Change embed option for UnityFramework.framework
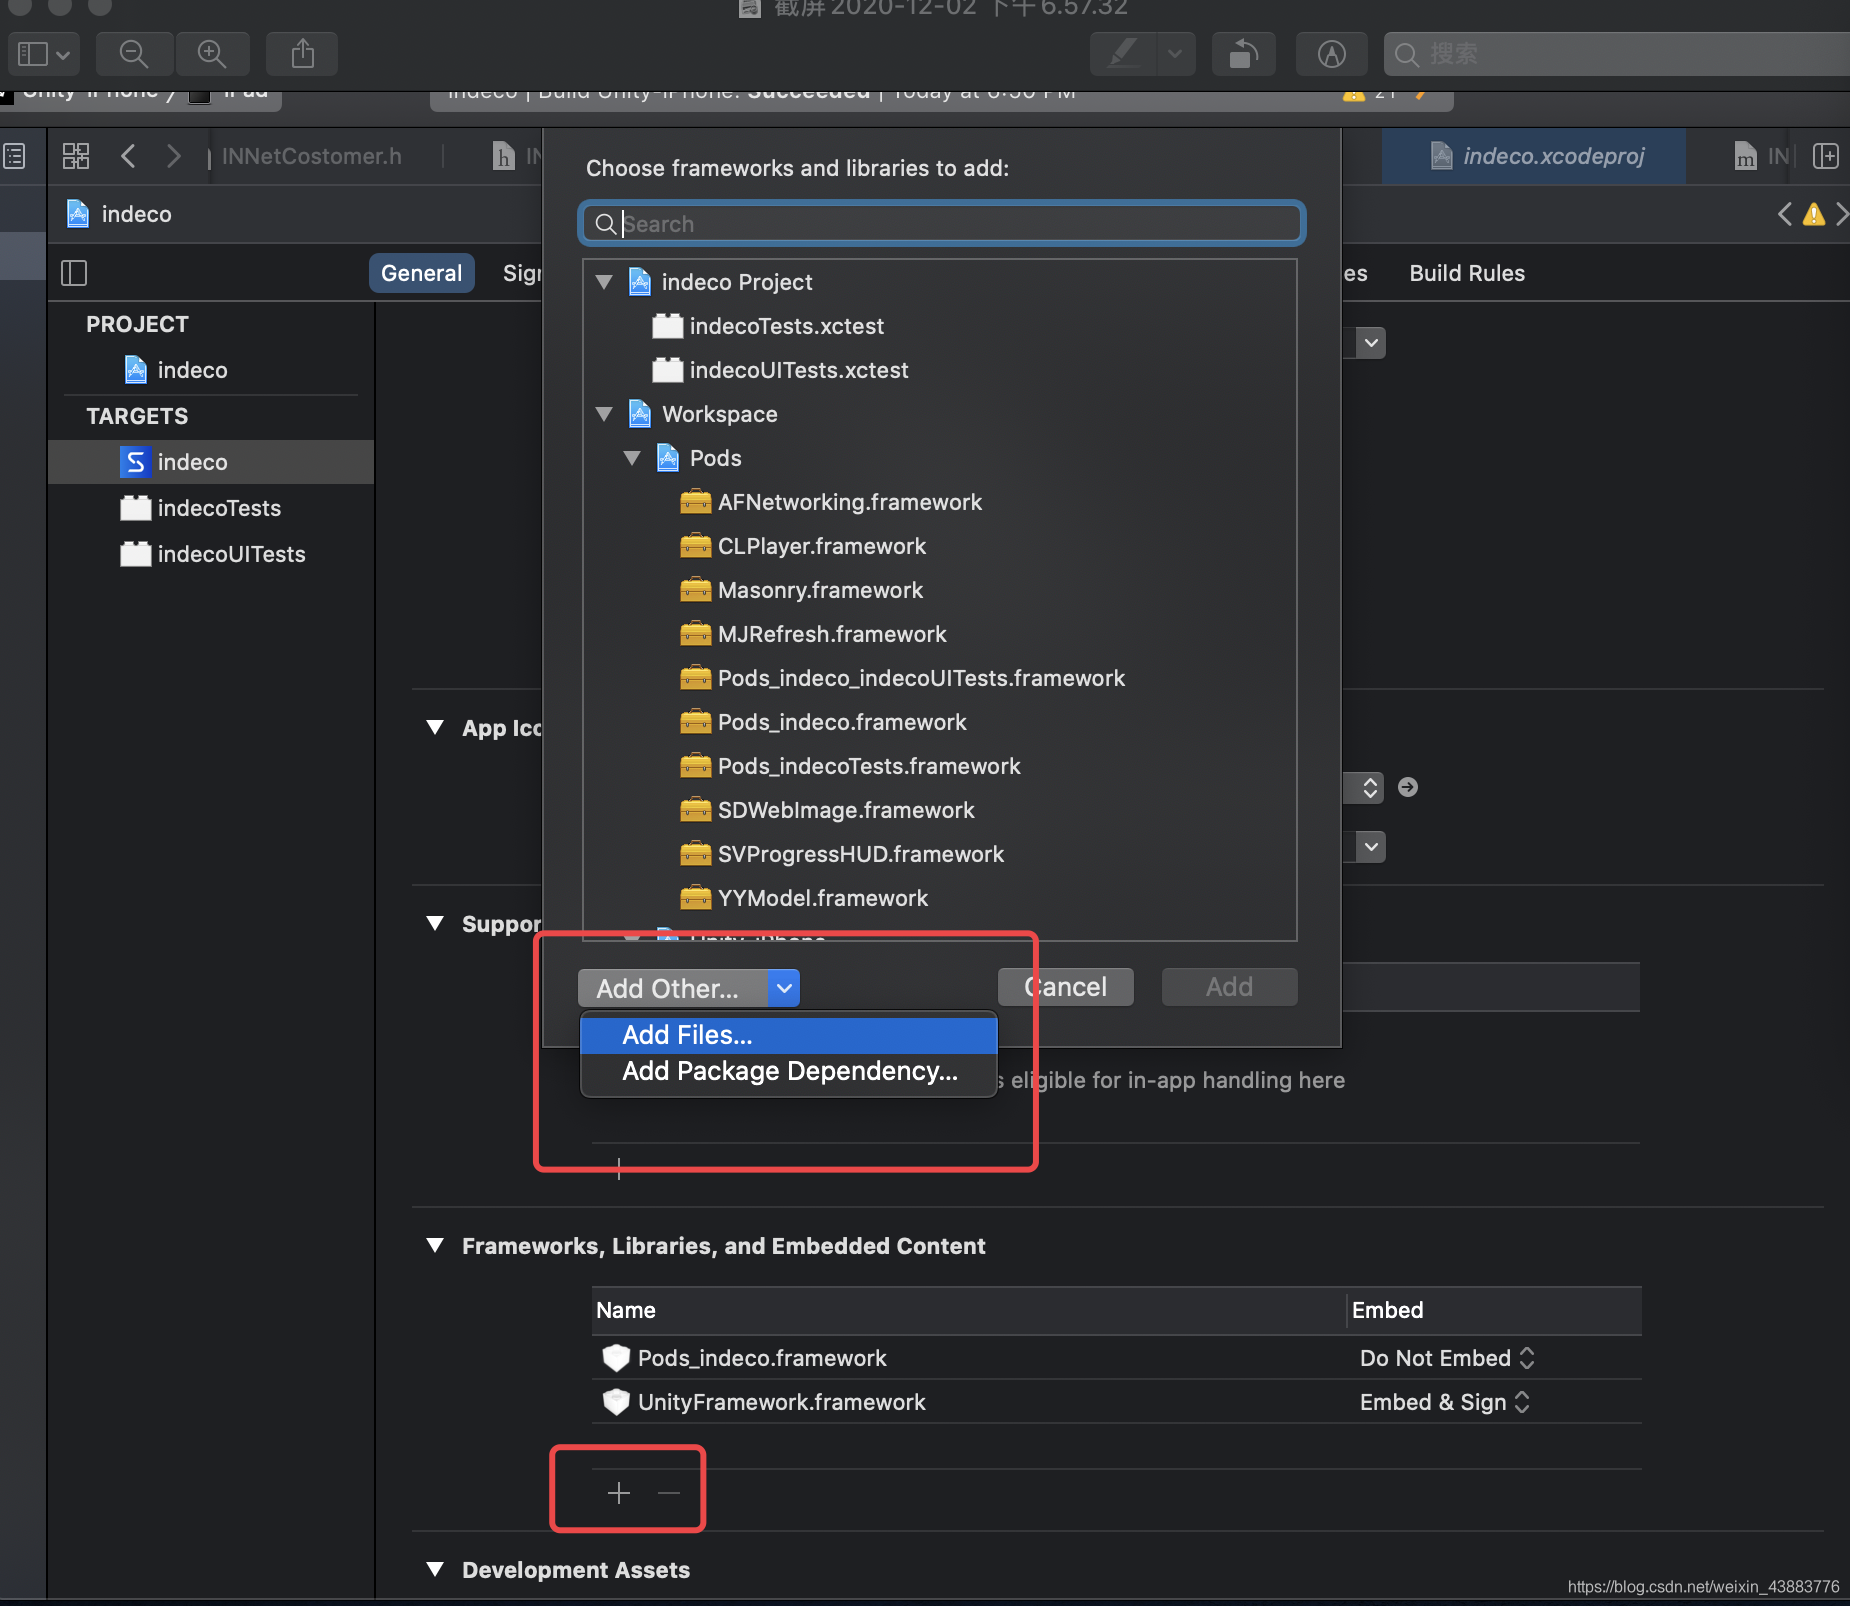Image resolution: width=1850 pixels, height=1606 pixels. tap(1445, 1402)
